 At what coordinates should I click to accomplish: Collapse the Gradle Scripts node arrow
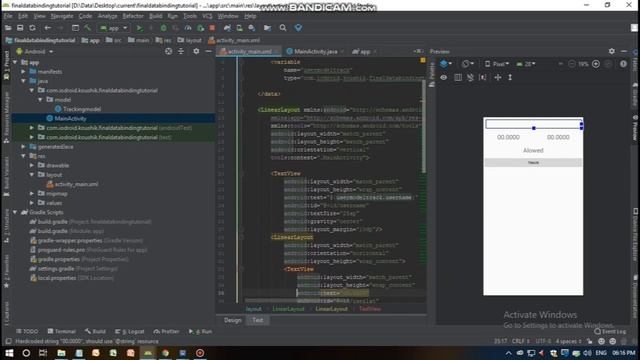16,212
